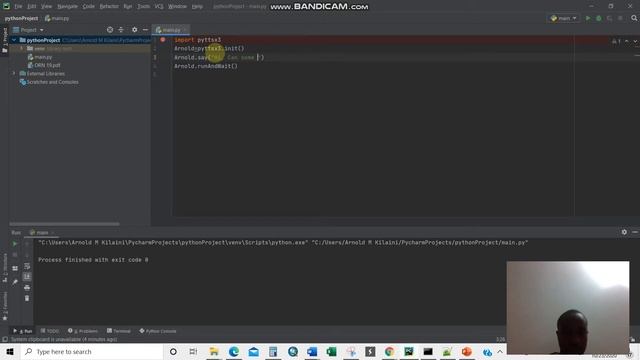Click the Windows Start button
This screenshot has width=640, height=360.
[x=10, y=351]
